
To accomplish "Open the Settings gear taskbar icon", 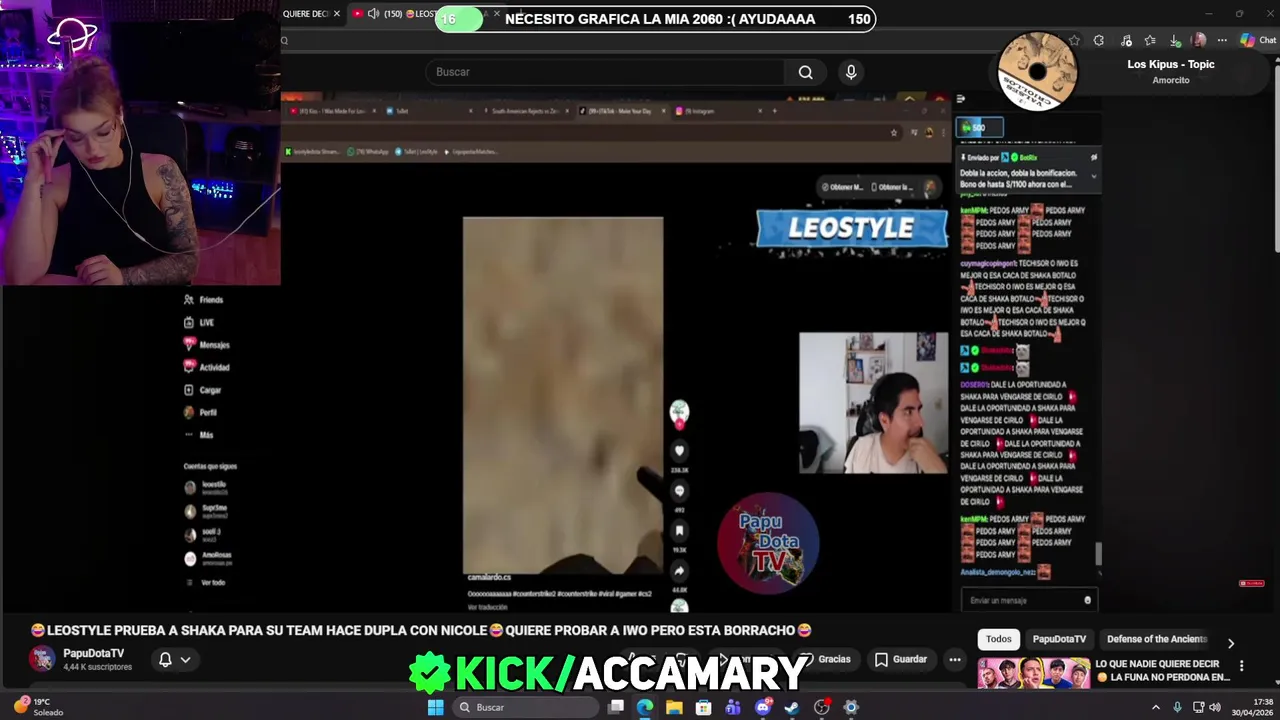I will [851, 707].
